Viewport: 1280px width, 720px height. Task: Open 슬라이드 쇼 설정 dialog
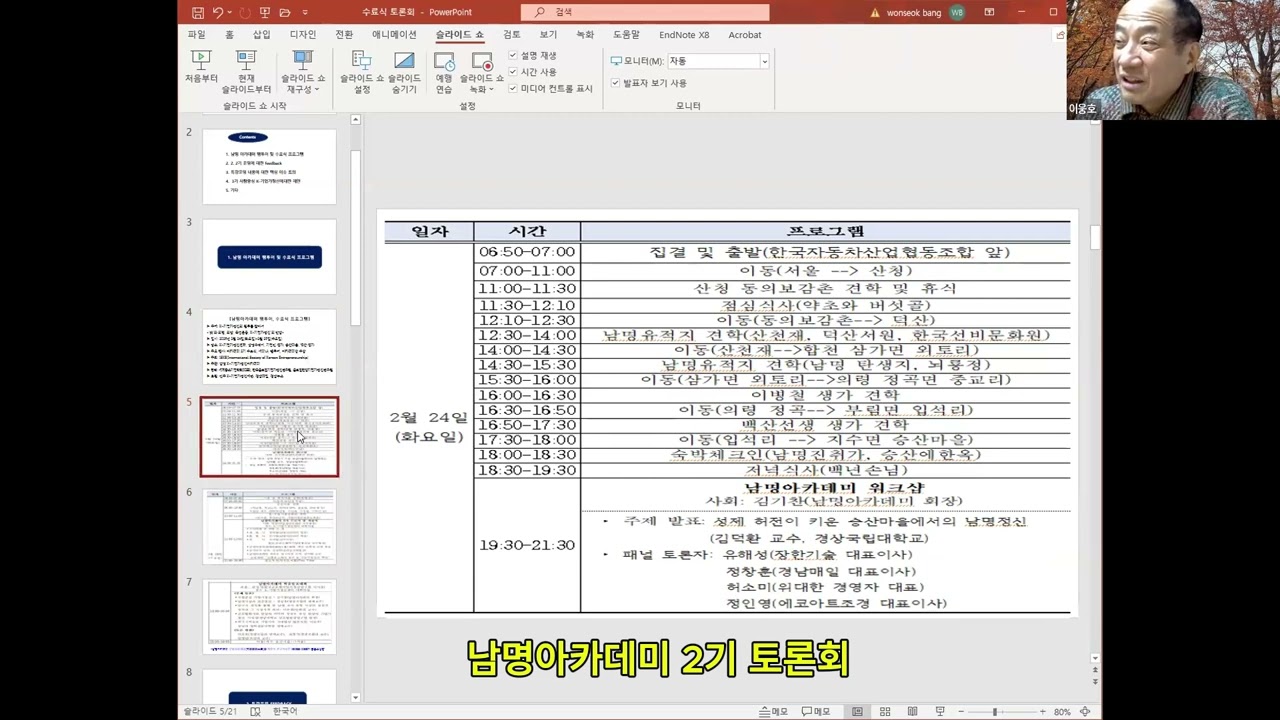(x=362, y=72)
